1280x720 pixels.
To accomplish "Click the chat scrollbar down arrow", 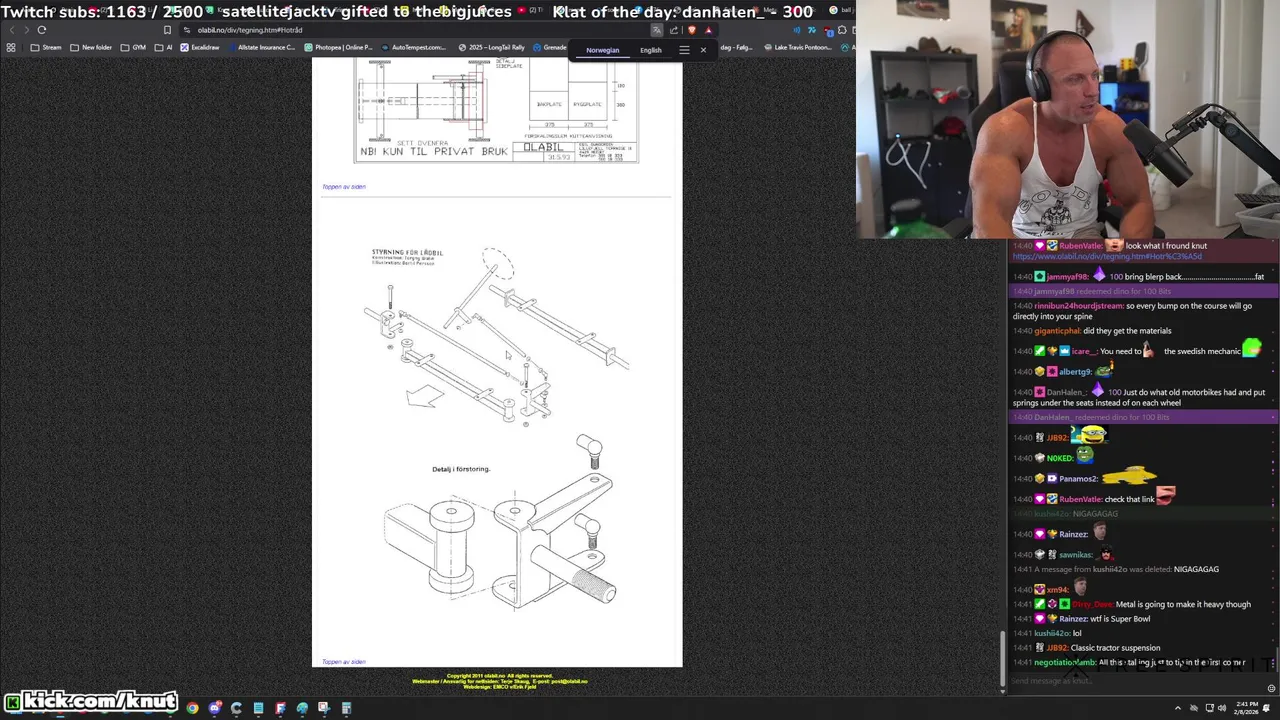I will pos(1003,690).
